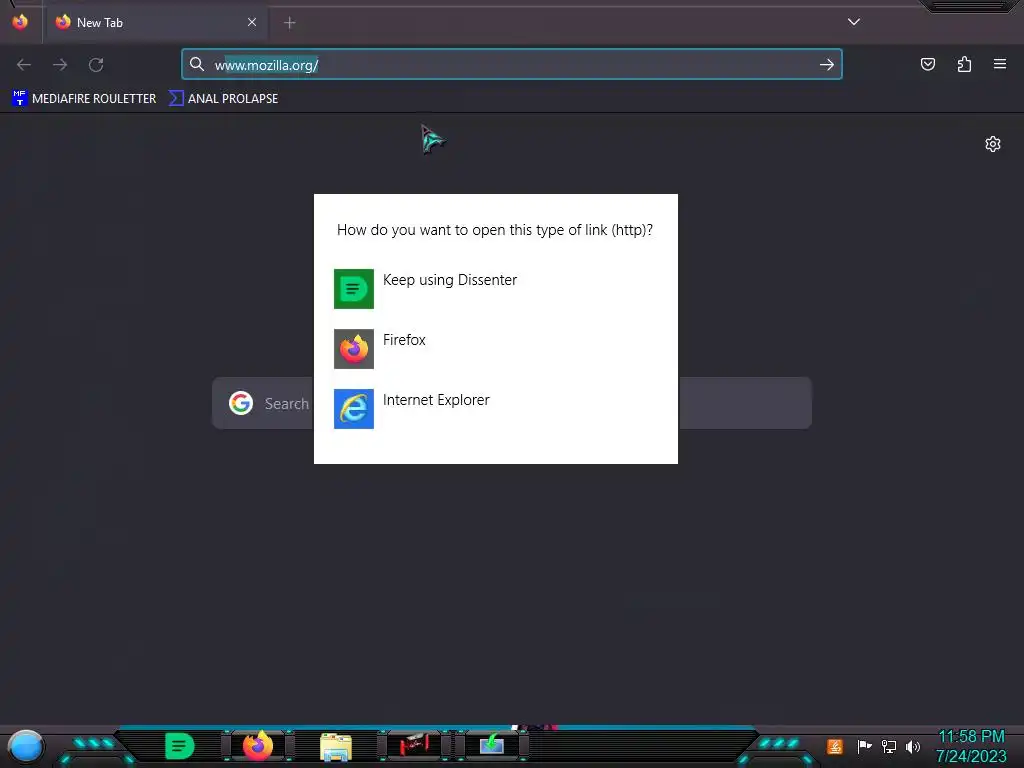Open Action Center flag tray icon
The image size is (1024, 768).
[864, 746]
